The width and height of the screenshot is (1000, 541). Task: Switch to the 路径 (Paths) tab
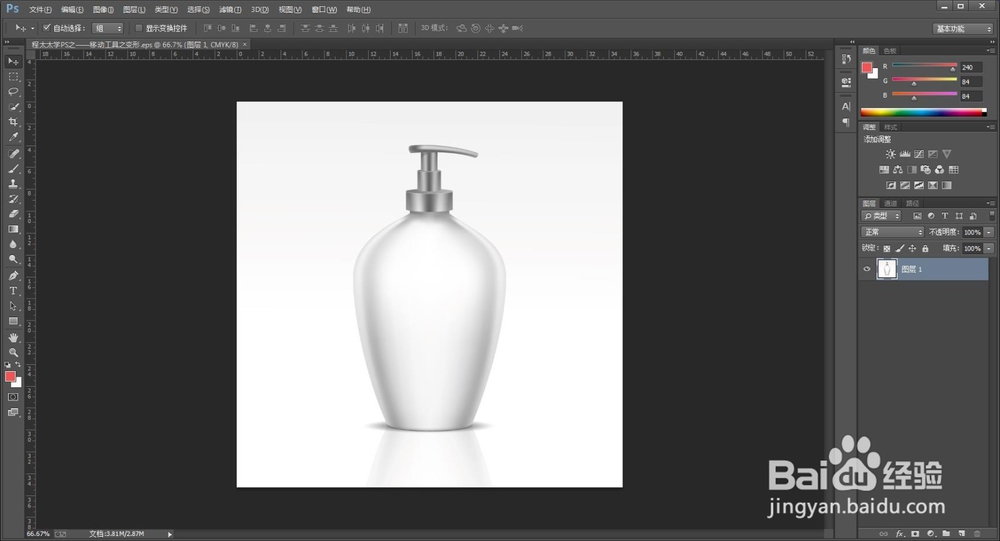[x=913, y=204]
